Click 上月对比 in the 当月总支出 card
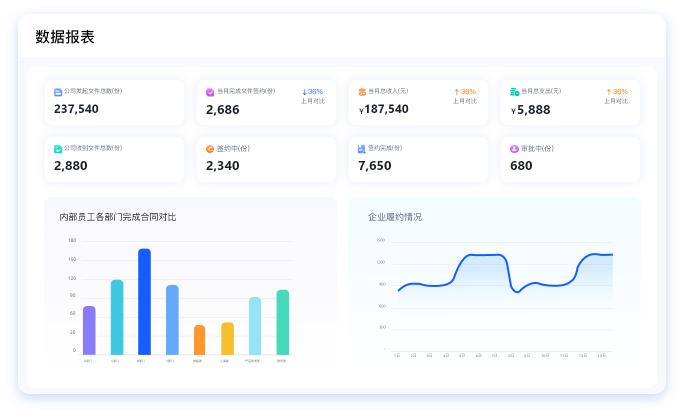The height and width of the screenshot is (416, 684). (x=616, y=101)
